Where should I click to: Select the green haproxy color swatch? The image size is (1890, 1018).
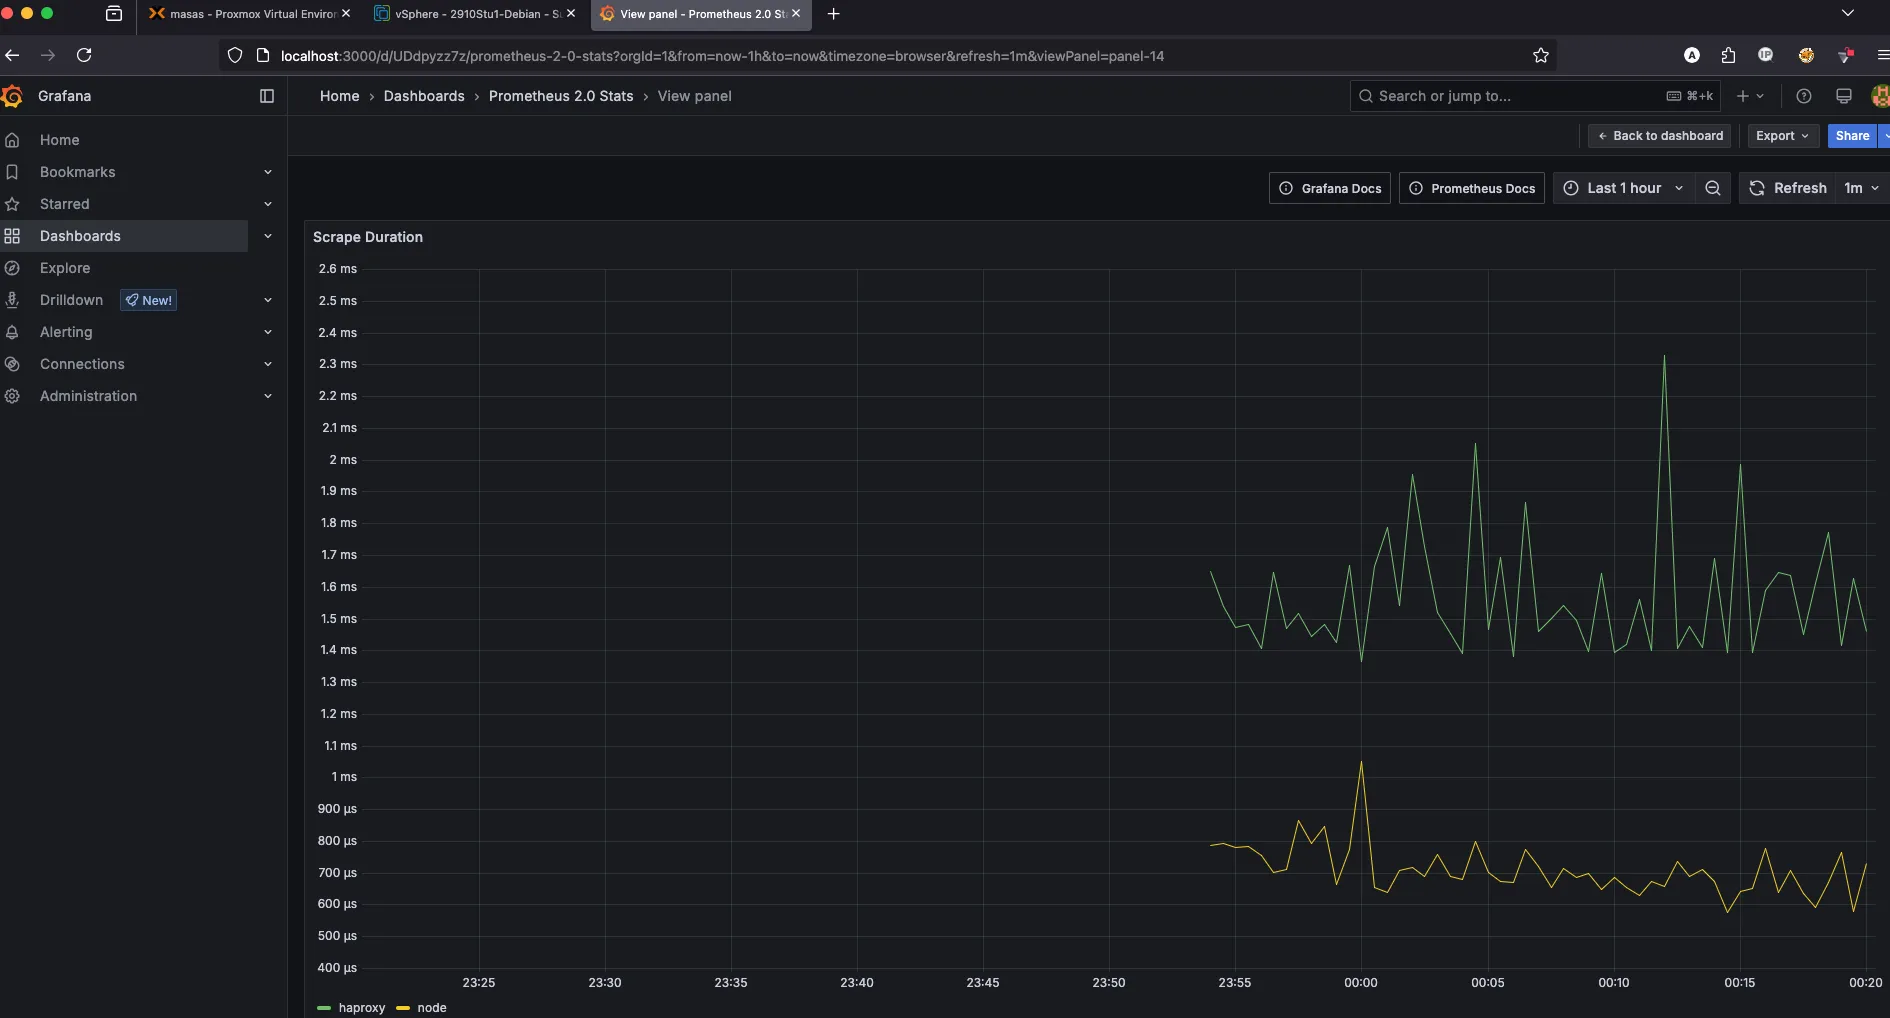click(x=324, y=1008)
